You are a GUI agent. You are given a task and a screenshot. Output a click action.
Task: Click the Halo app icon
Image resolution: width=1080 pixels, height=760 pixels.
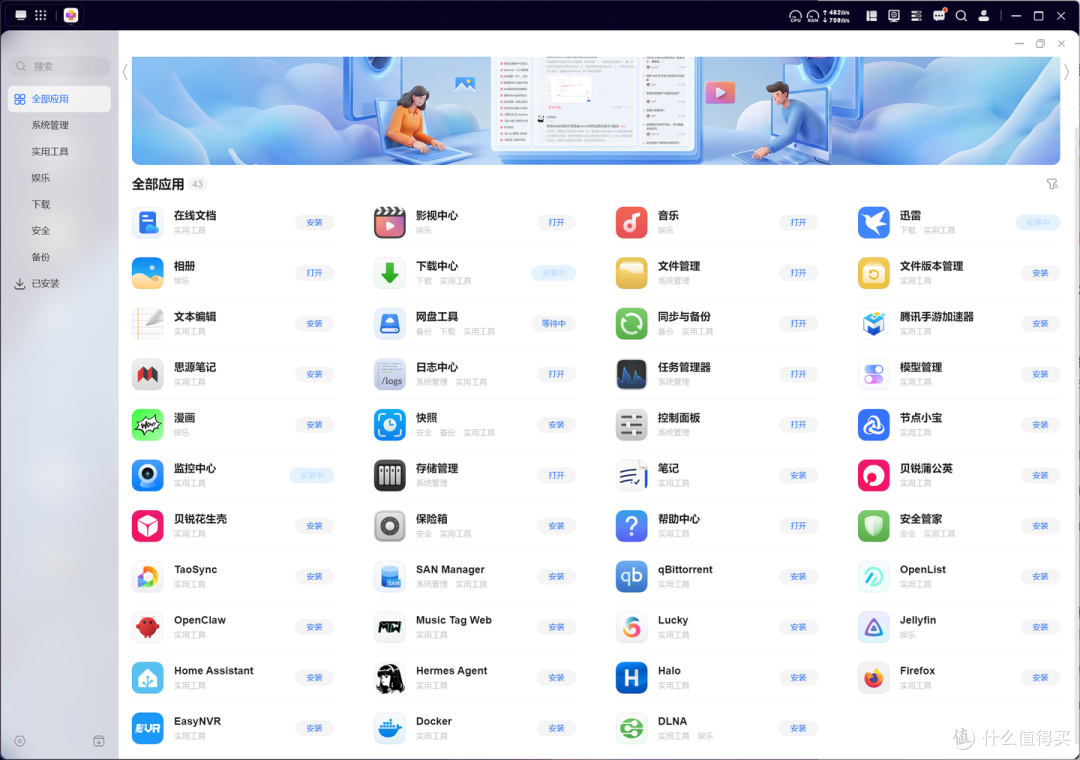(x=632, y=677)
